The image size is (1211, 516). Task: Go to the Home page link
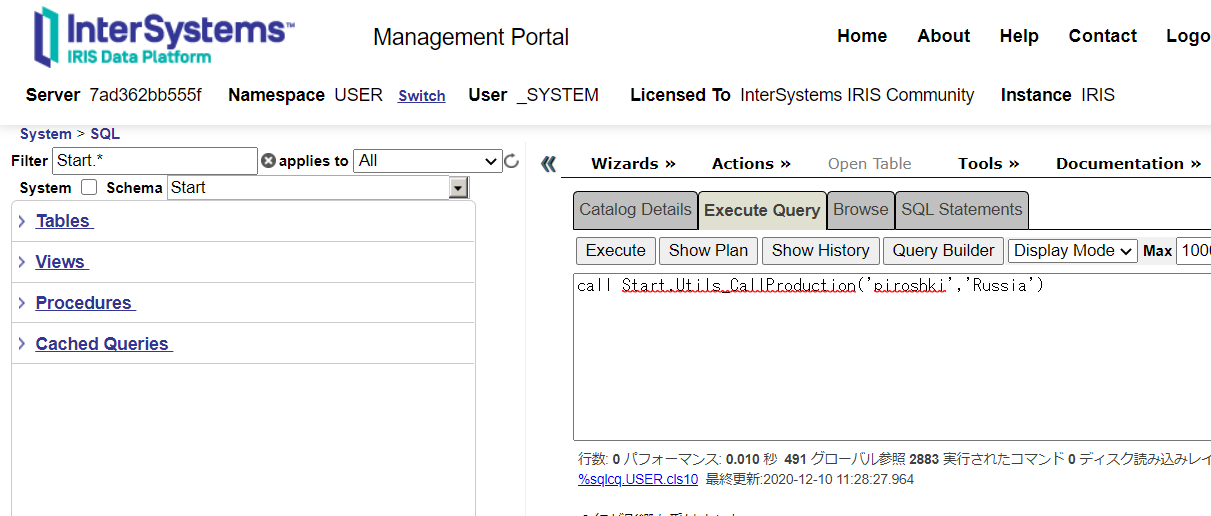click(x=862, y=36)
